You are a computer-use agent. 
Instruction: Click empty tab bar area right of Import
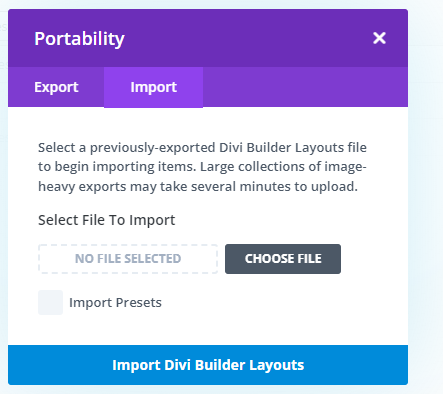click(x=305, y=87)
